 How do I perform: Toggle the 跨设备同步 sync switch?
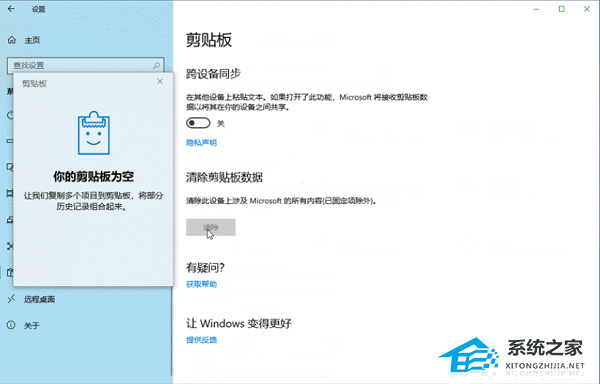point(198,123)
